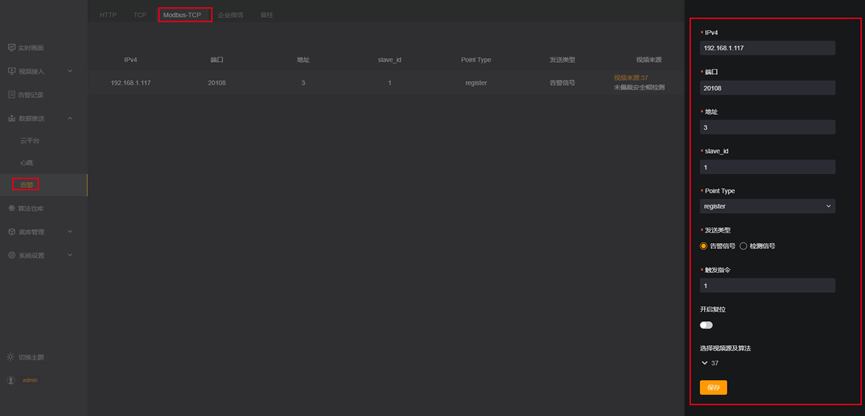Open 实时画面 in the sidebar
Image resolution: width=865 pixels, height=416 pixels.
pos(31,48)
